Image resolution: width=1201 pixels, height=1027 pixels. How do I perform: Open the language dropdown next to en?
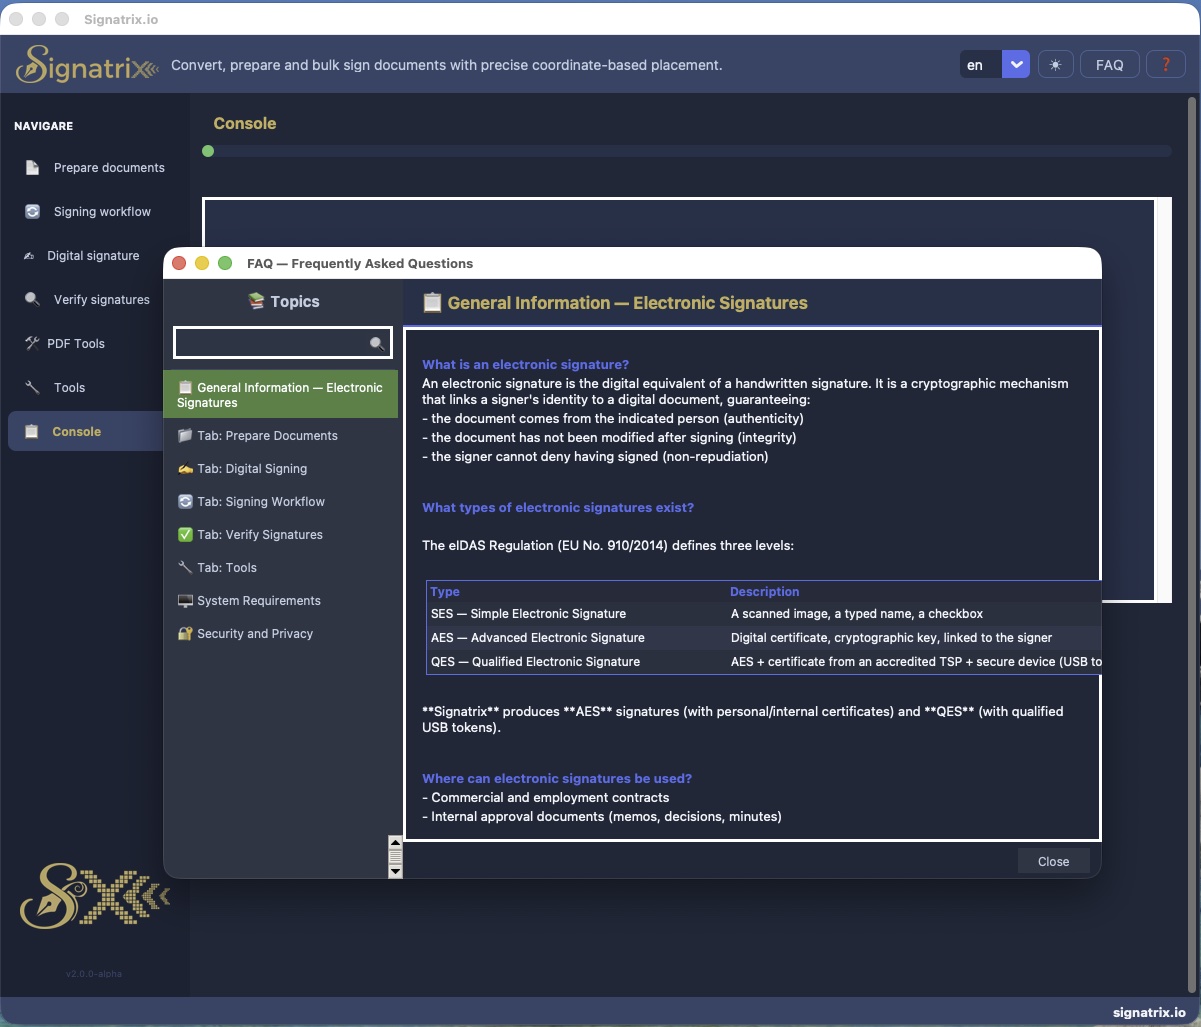point(1016,63)
